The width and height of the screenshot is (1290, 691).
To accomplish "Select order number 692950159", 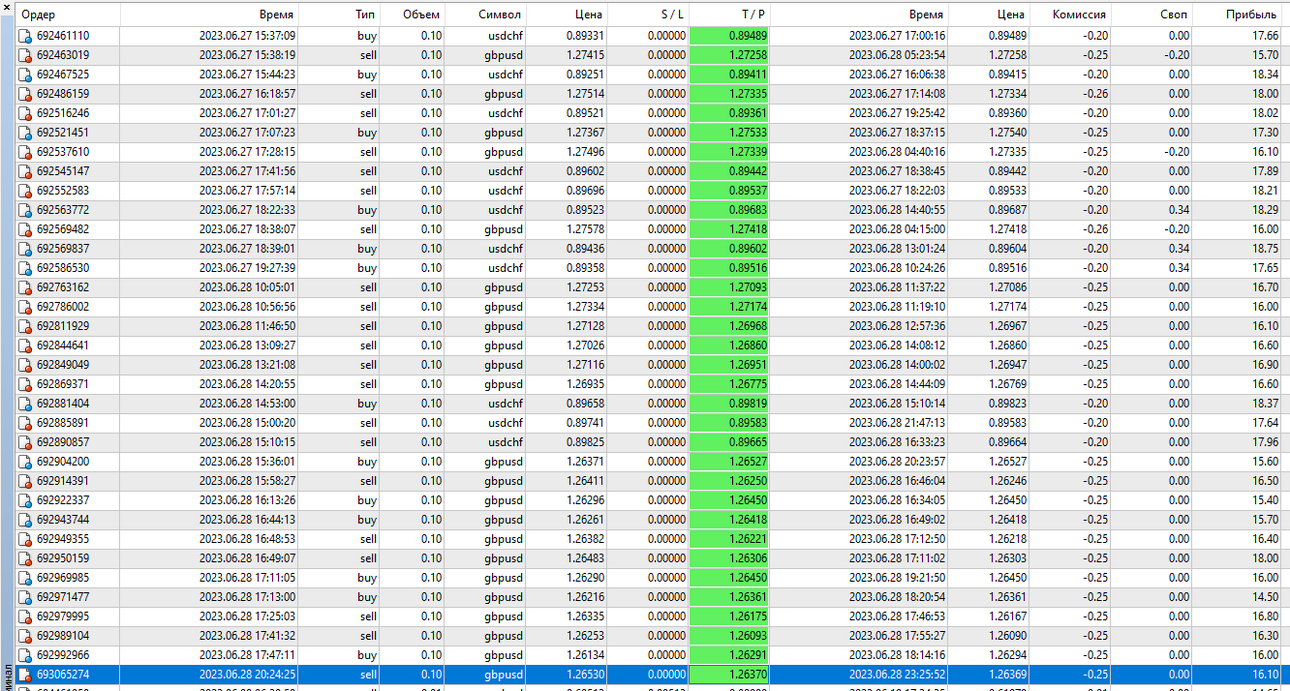I will tap(63, 558).
